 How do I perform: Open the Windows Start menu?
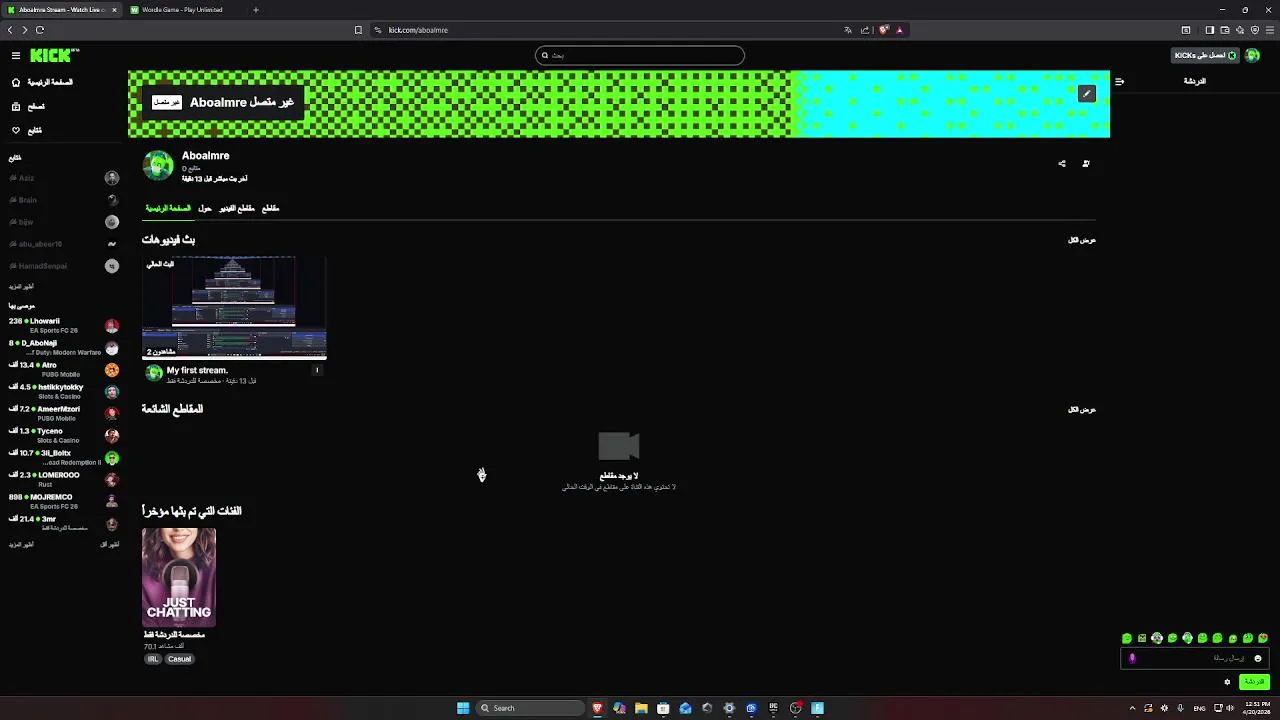[x=463, y=708]
